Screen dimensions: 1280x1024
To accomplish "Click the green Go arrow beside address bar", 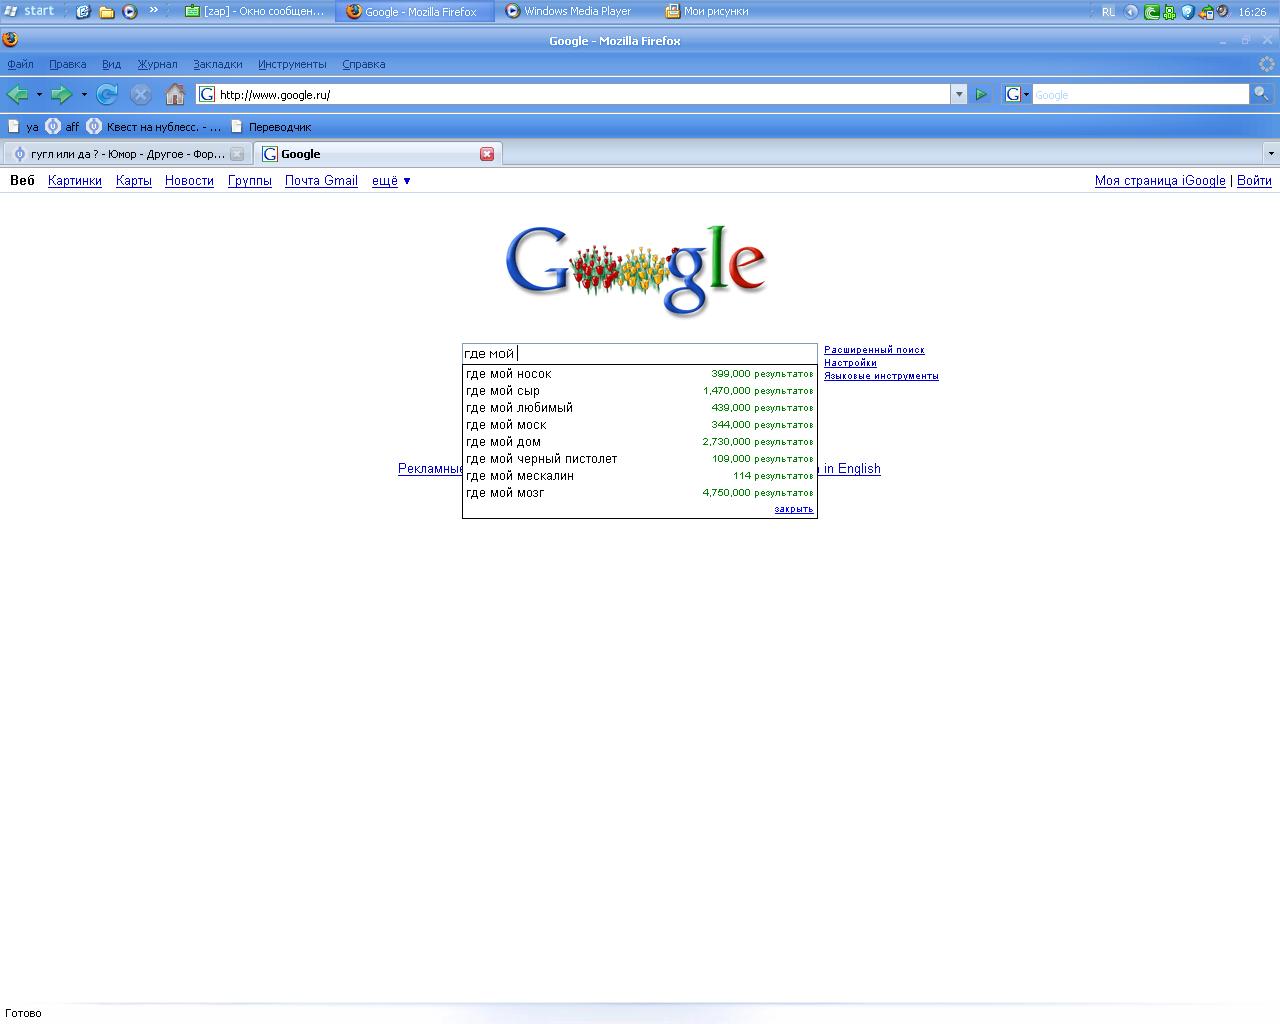I will tap(981, 94).
